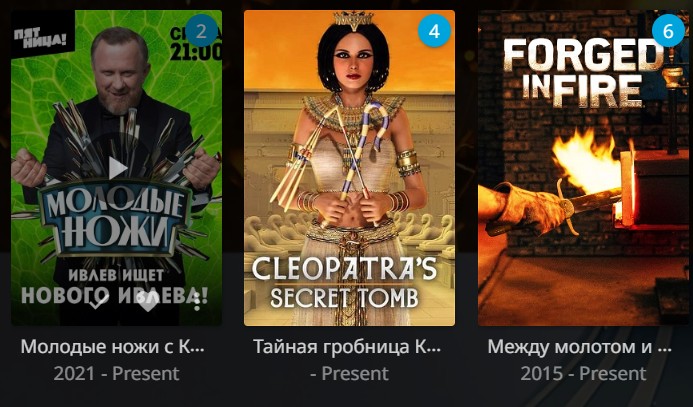Mark Молодые ножи as watched with checkmark

click(x=98, y=302)
